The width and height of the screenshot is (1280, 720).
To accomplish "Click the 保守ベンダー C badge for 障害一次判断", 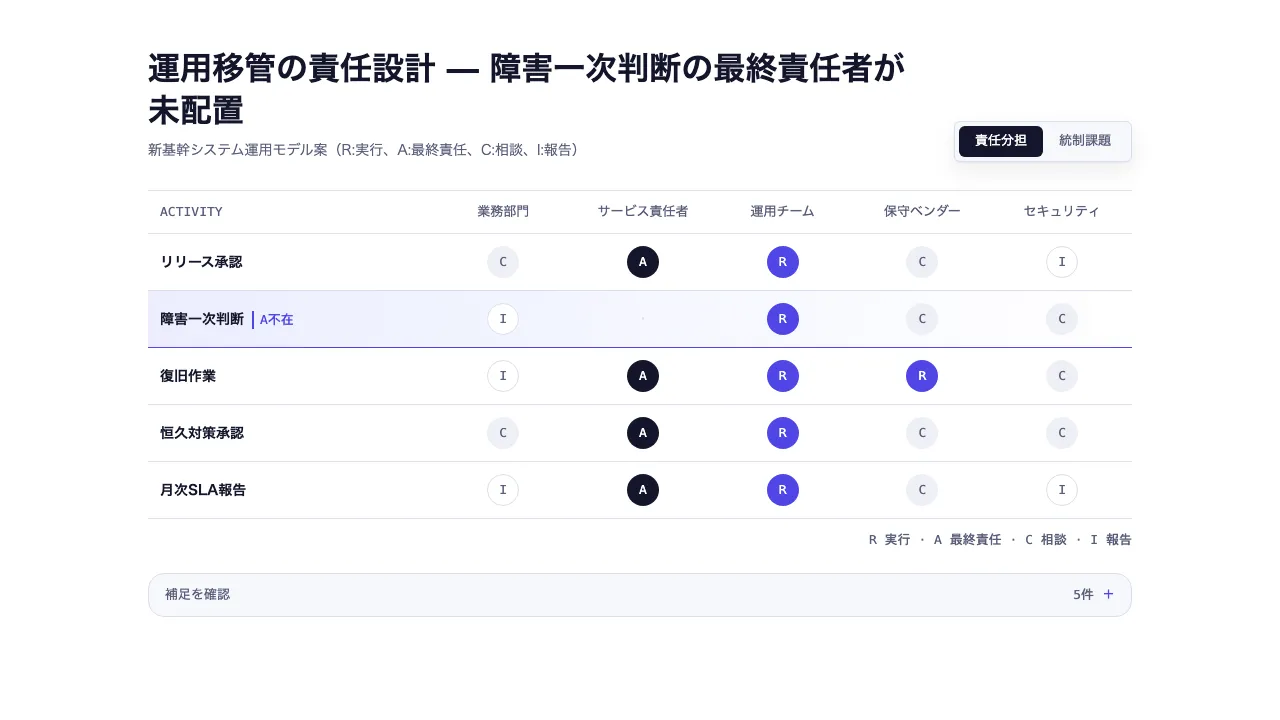I will pyautogui.click(x=922, y=319).
